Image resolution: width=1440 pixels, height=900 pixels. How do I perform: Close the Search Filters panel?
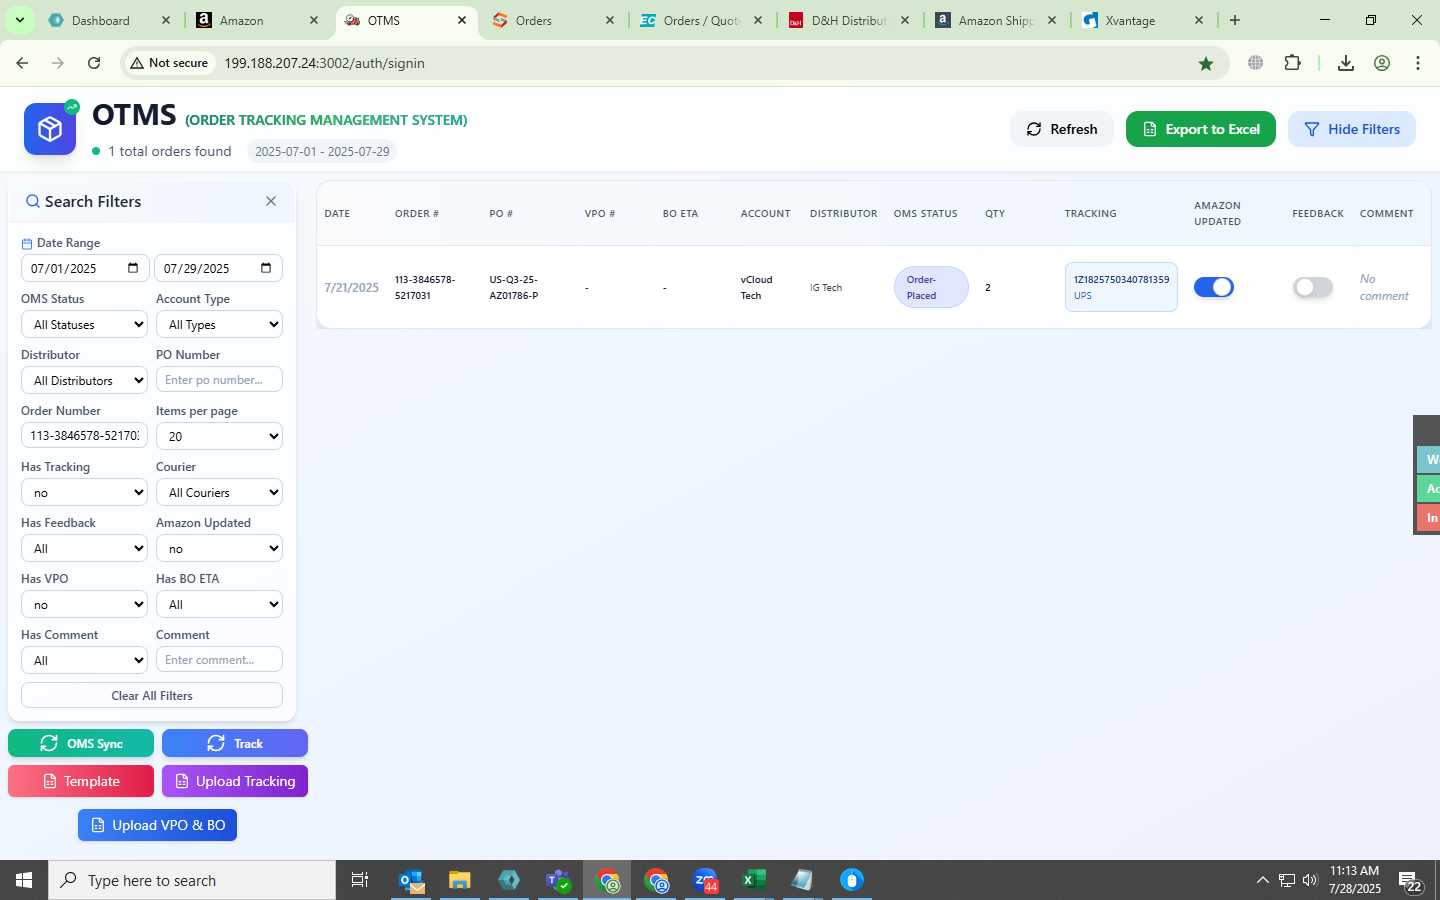click(271, 201)
